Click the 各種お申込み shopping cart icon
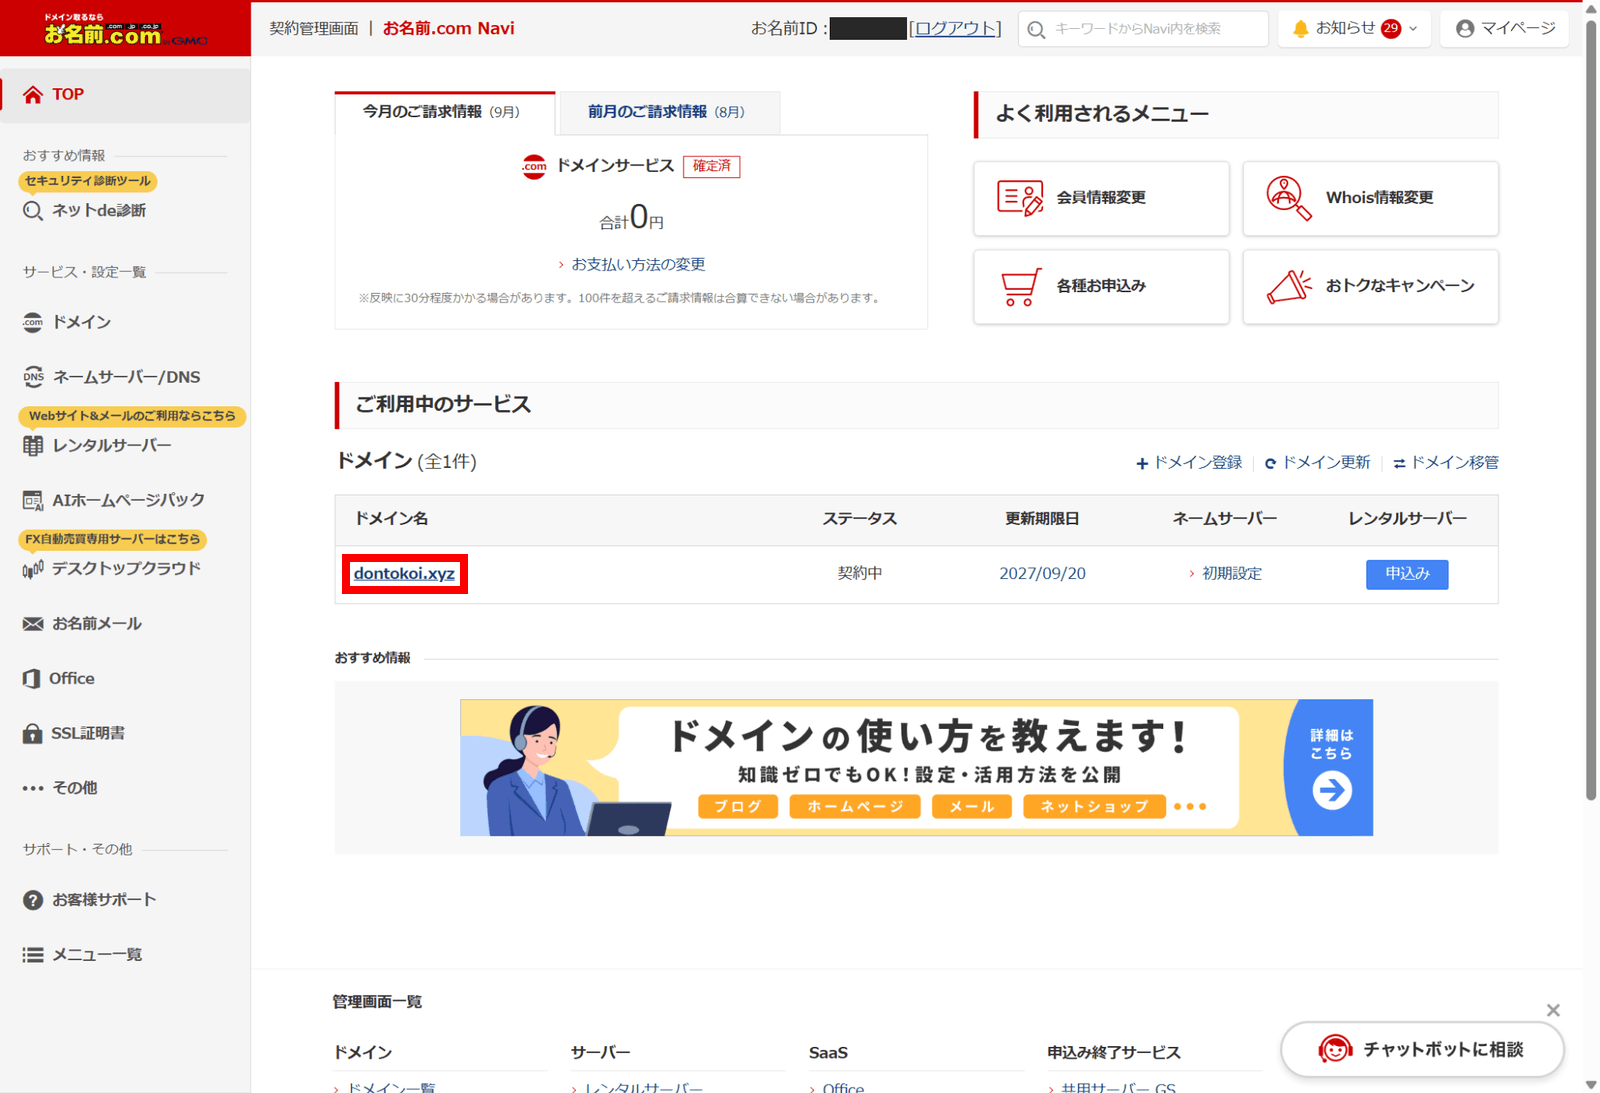Screen dimensions: 1600x1093 click(x=1020, y=287)
